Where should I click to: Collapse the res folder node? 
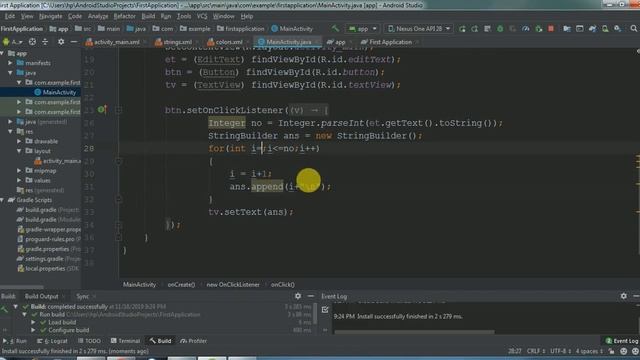(10, 132)
